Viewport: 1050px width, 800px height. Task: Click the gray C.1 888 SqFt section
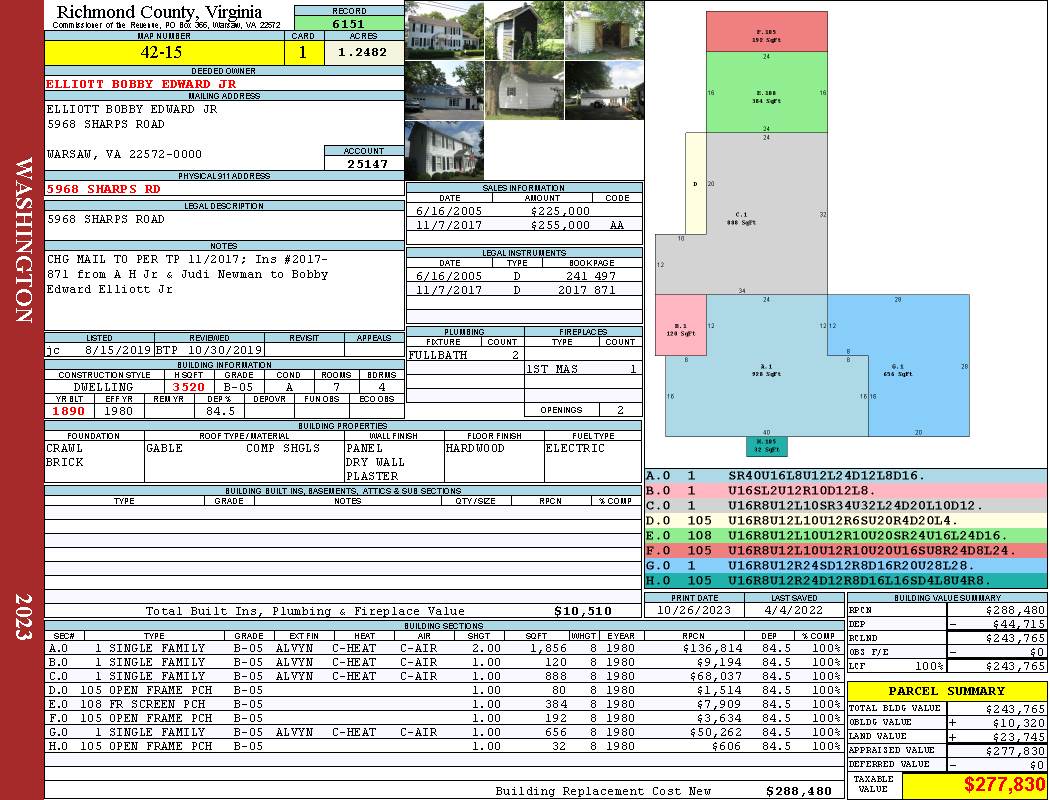pos(741,218)
